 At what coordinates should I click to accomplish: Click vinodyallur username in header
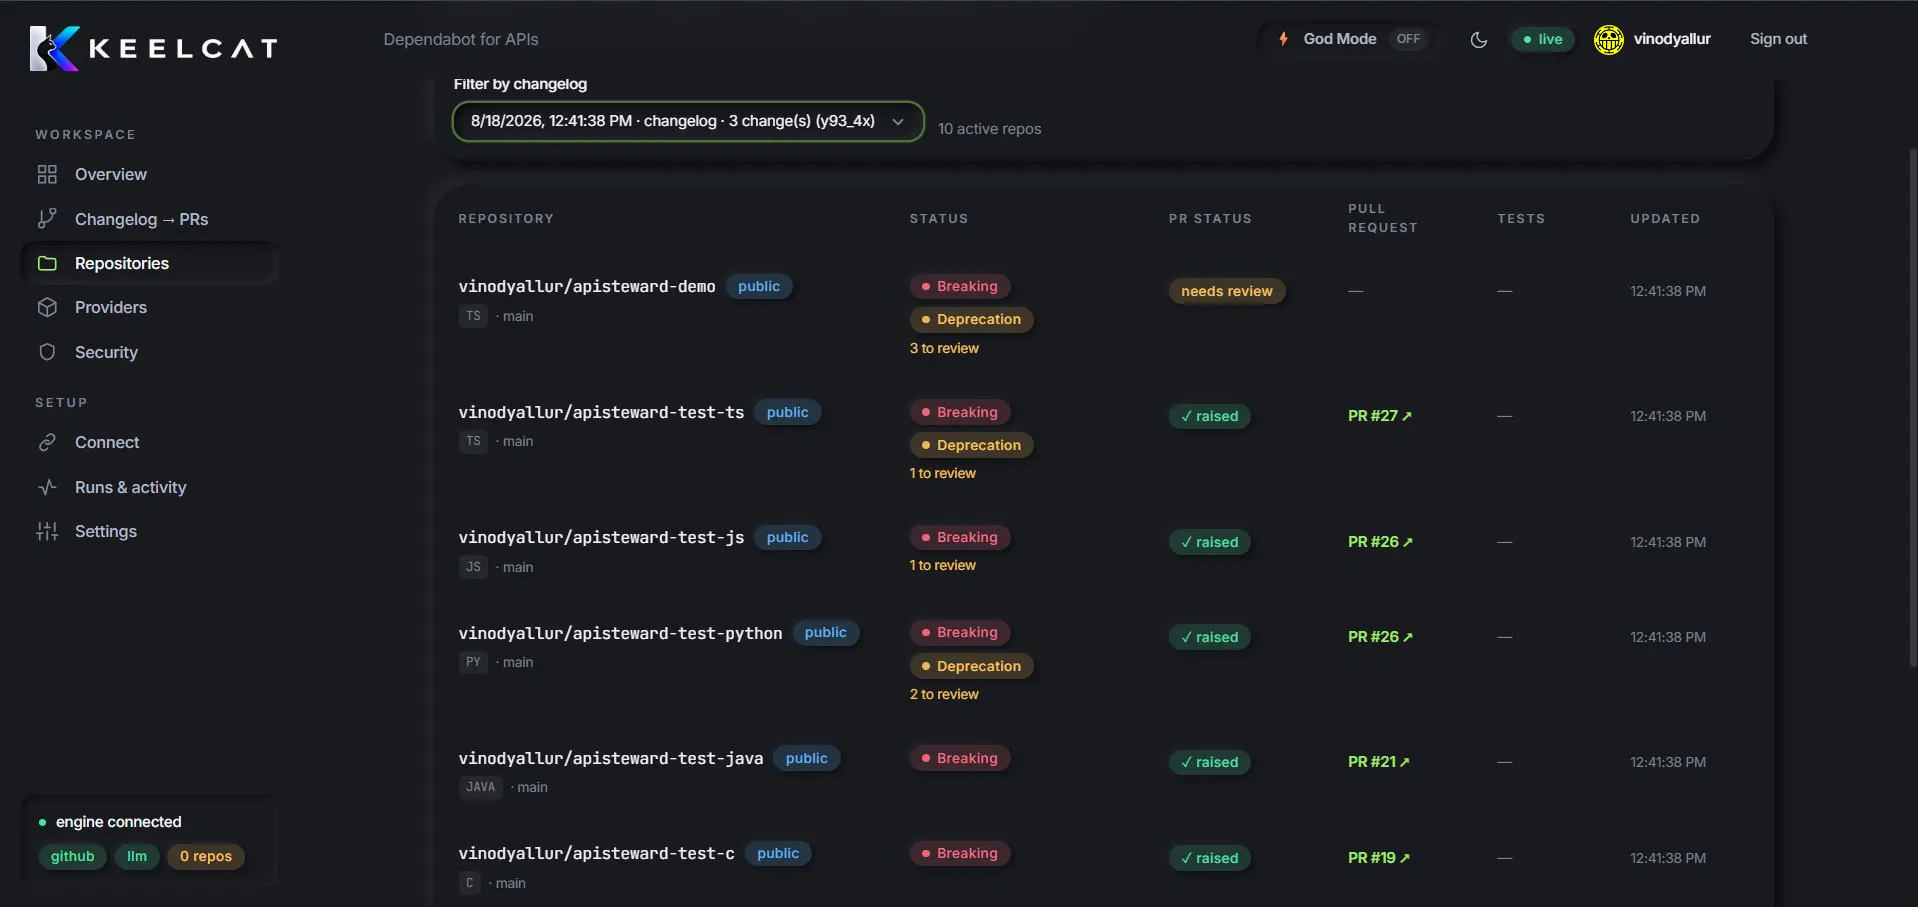click(1672, 39)
